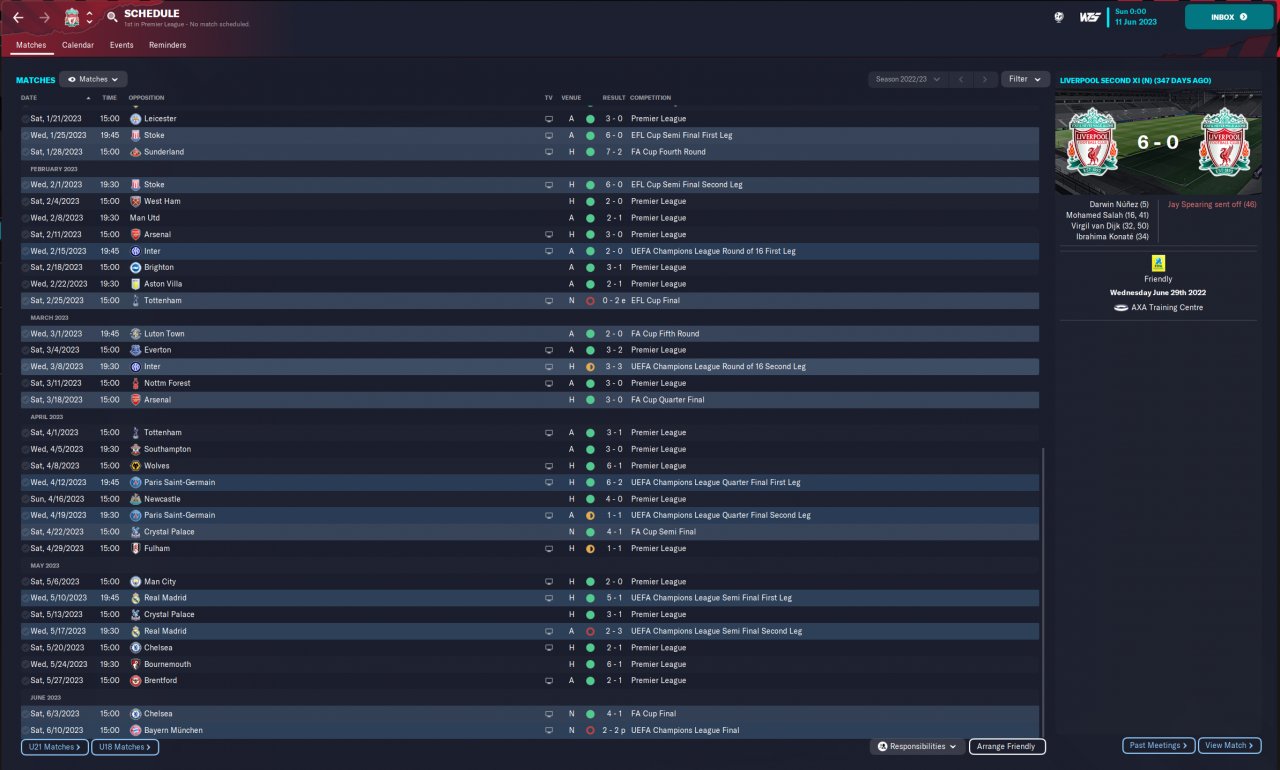1280x770 pixels.
Task: Click the 7 - 2 result against Sunderland
Action: tap(614, 152)
